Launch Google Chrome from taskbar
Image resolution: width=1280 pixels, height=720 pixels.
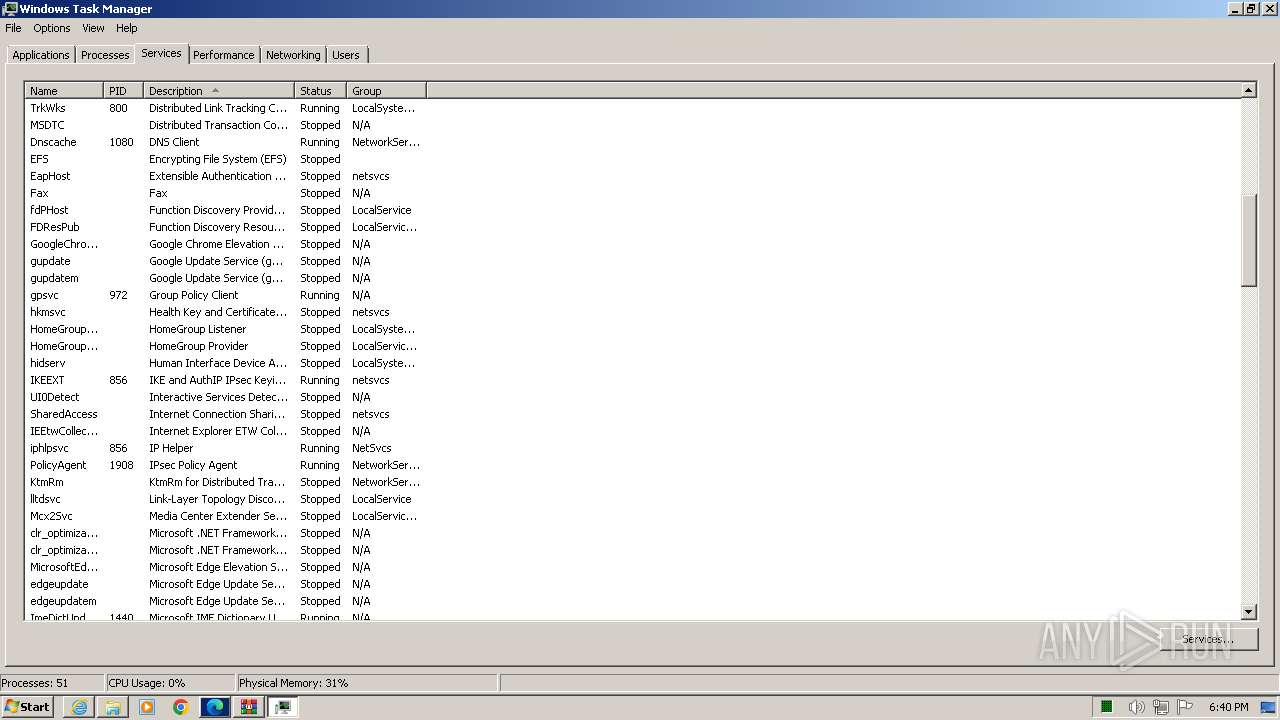181,707
